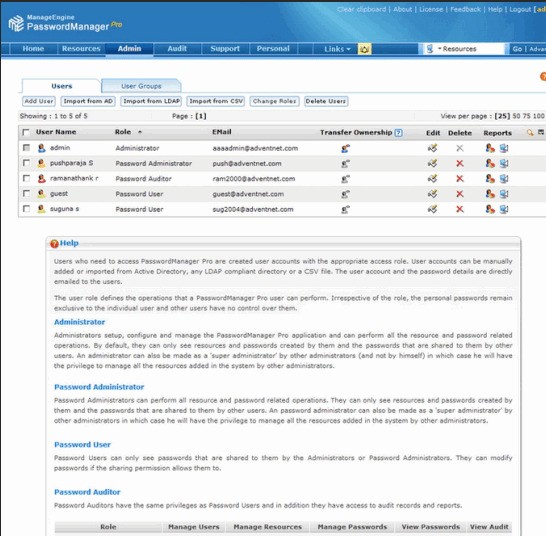Click the yellow icon beside Links menu

(365, 49)
